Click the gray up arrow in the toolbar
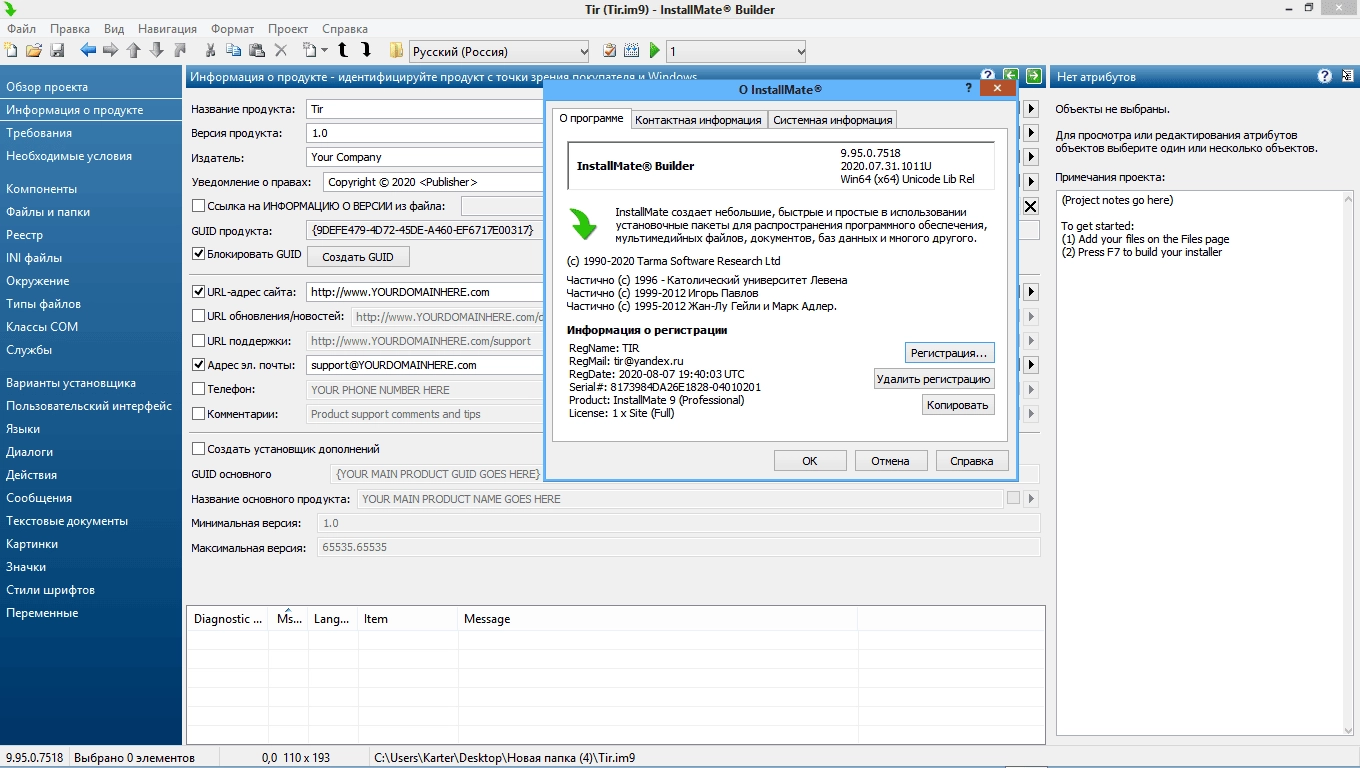 tap(134, 50)
